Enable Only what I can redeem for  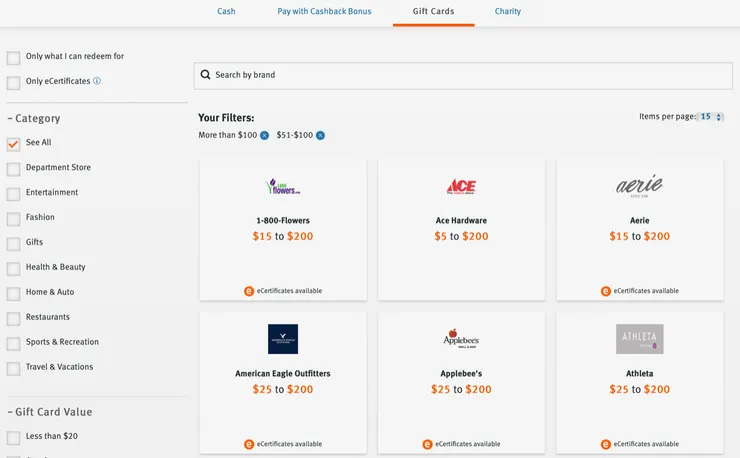tap(14, 58)
